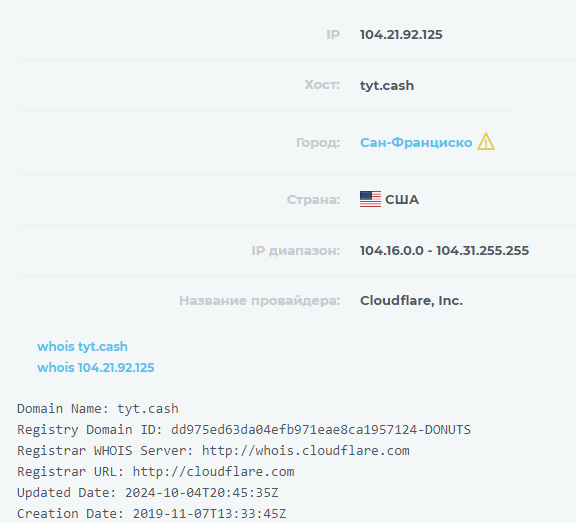Click the yellow warning triangle icon

(486, 141)
